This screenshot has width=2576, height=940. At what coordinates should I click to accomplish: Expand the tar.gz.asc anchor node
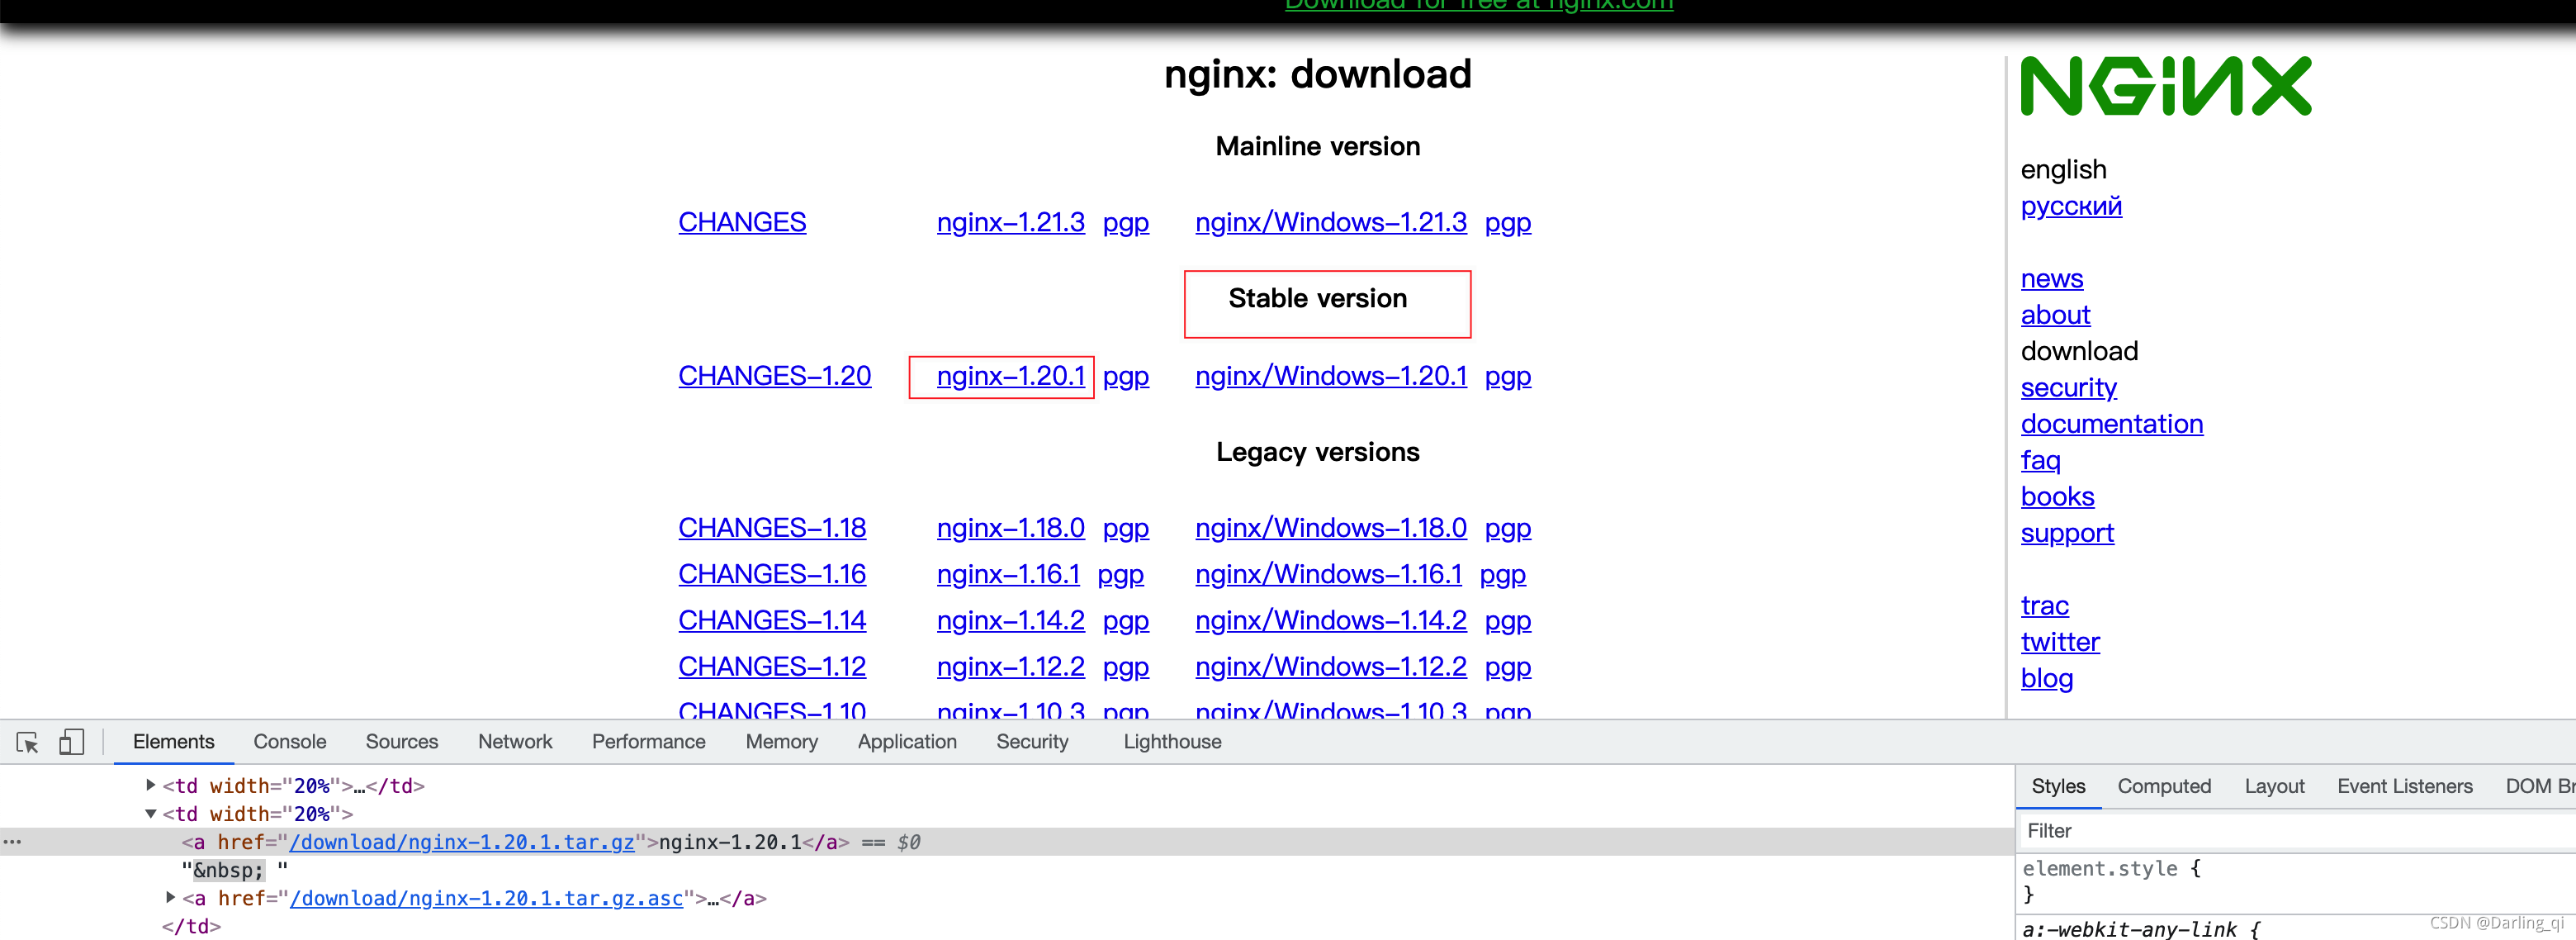click(170, 897)
